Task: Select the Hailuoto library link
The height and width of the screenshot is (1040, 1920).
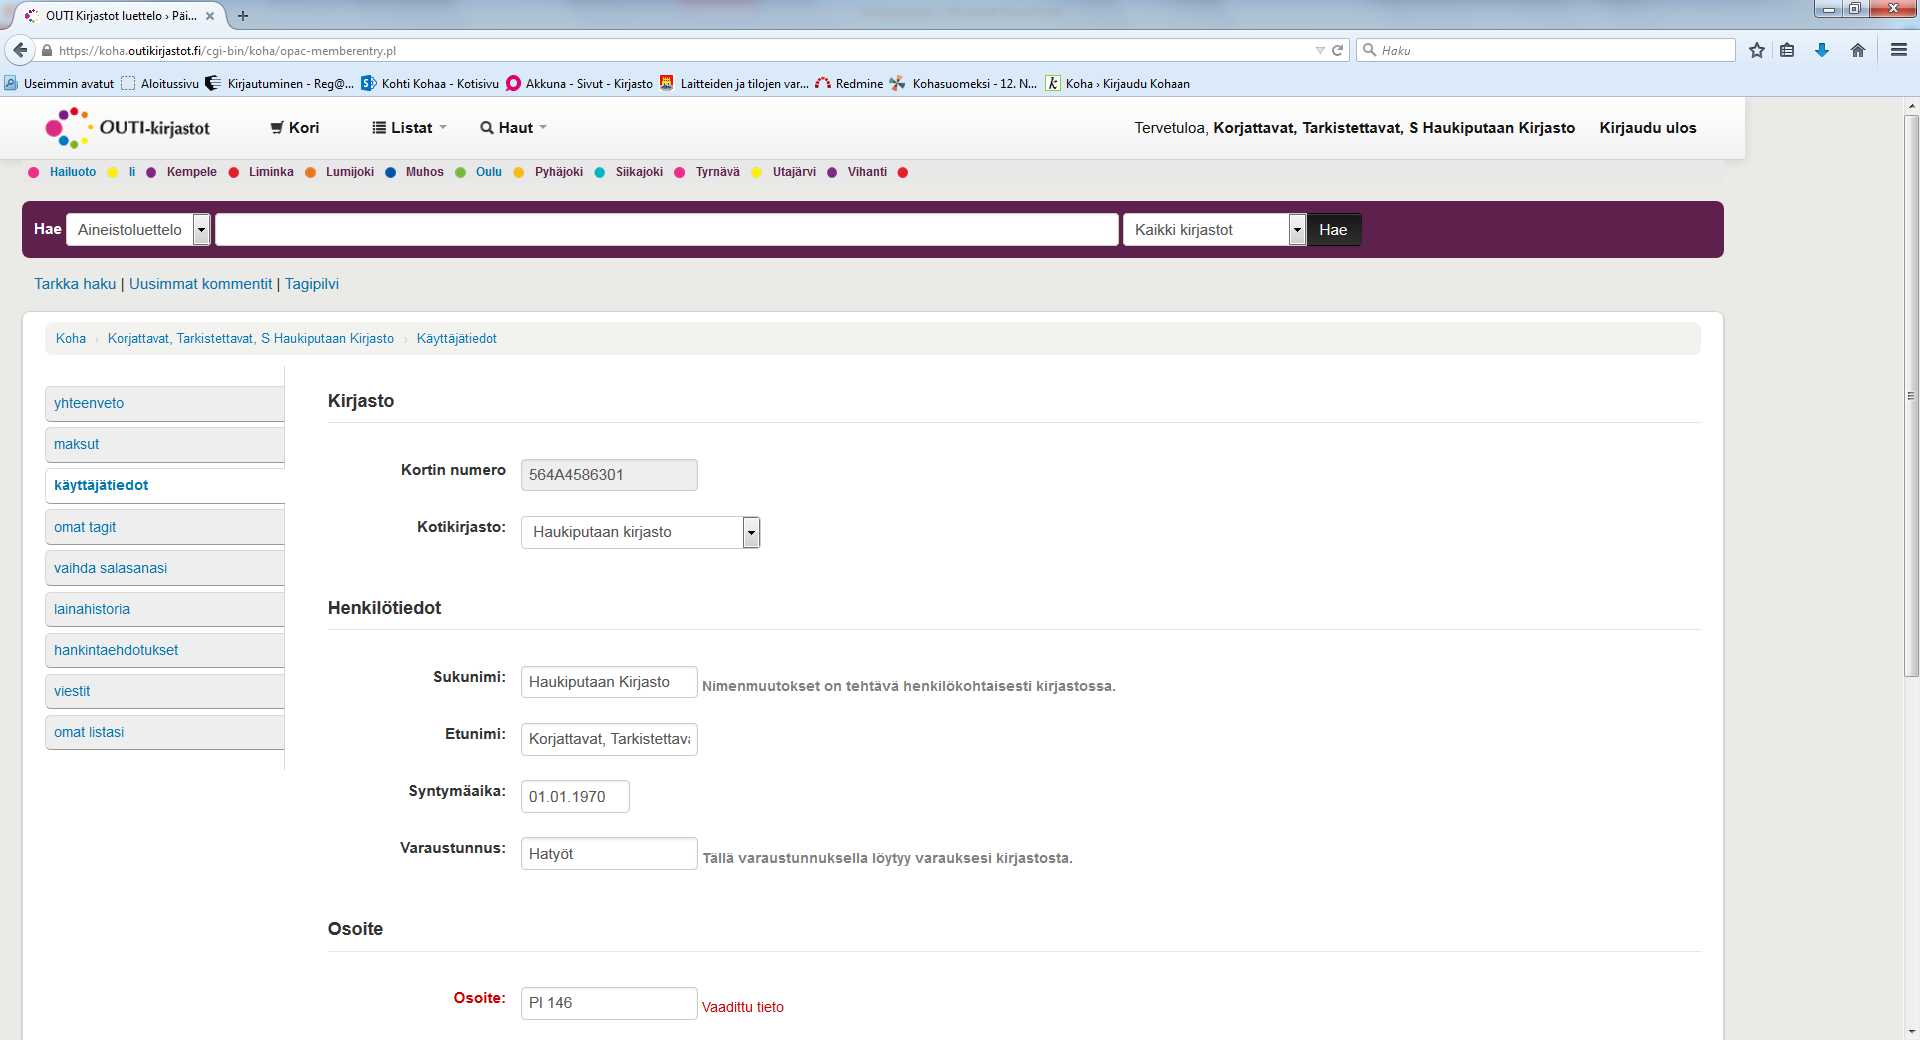Action: [73, 172]
